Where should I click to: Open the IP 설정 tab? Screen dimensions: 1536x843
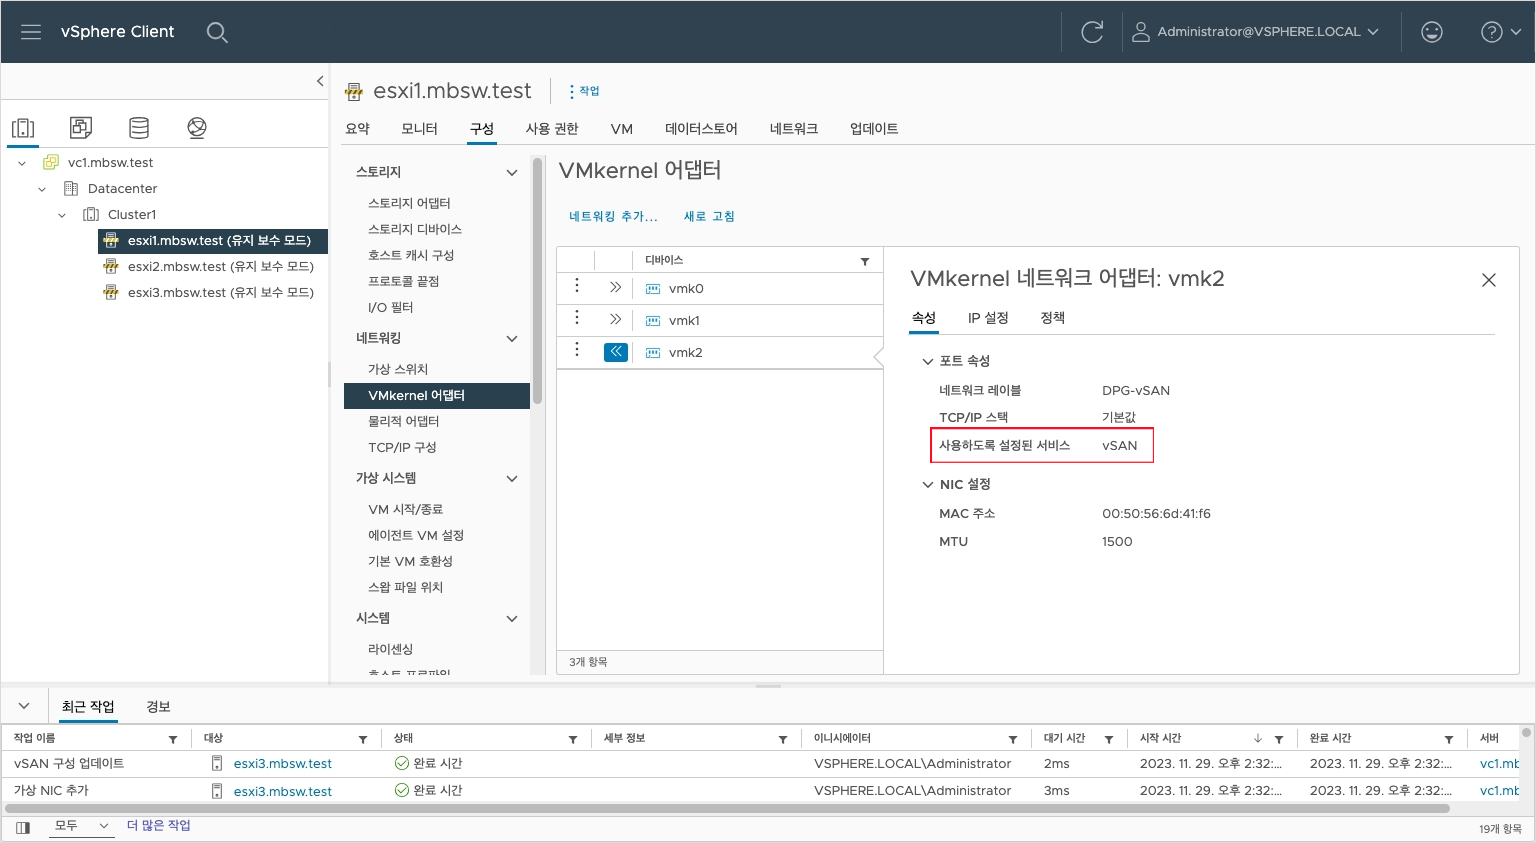click(x=988, y=318)
